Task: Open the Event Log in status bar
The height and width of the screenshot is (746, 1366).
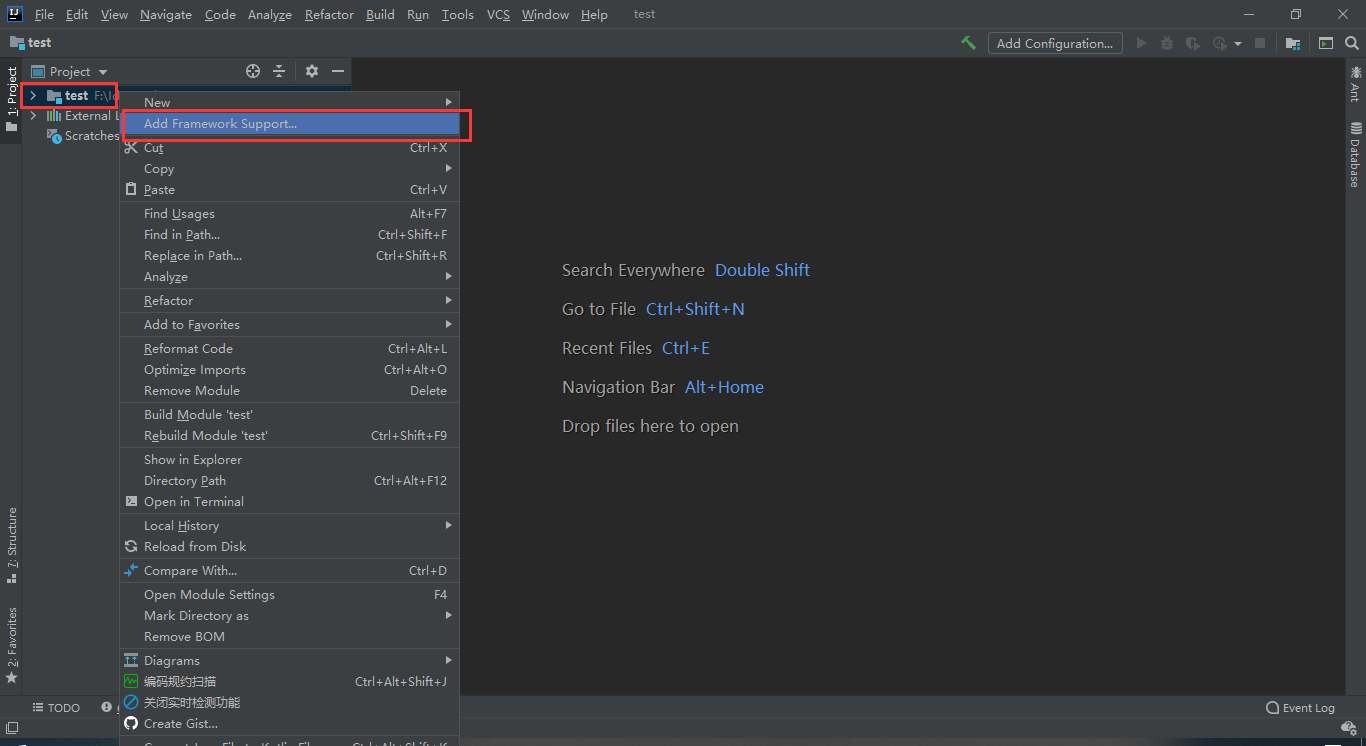Action: (x=1300, y=707)
